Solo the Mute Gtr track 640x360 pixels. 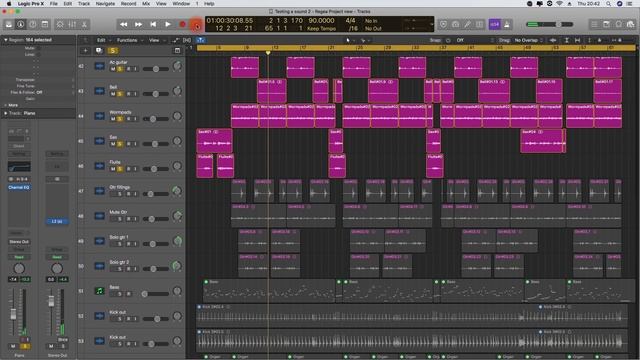[120, 219]
